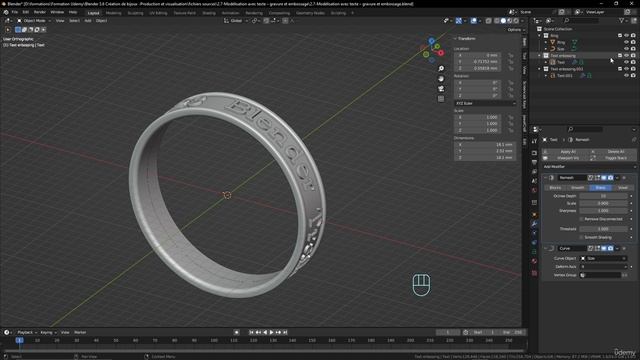Click the zoom magnifier icon in the viewport
This screenshot has height=360, width=640.
pos(441,69)
